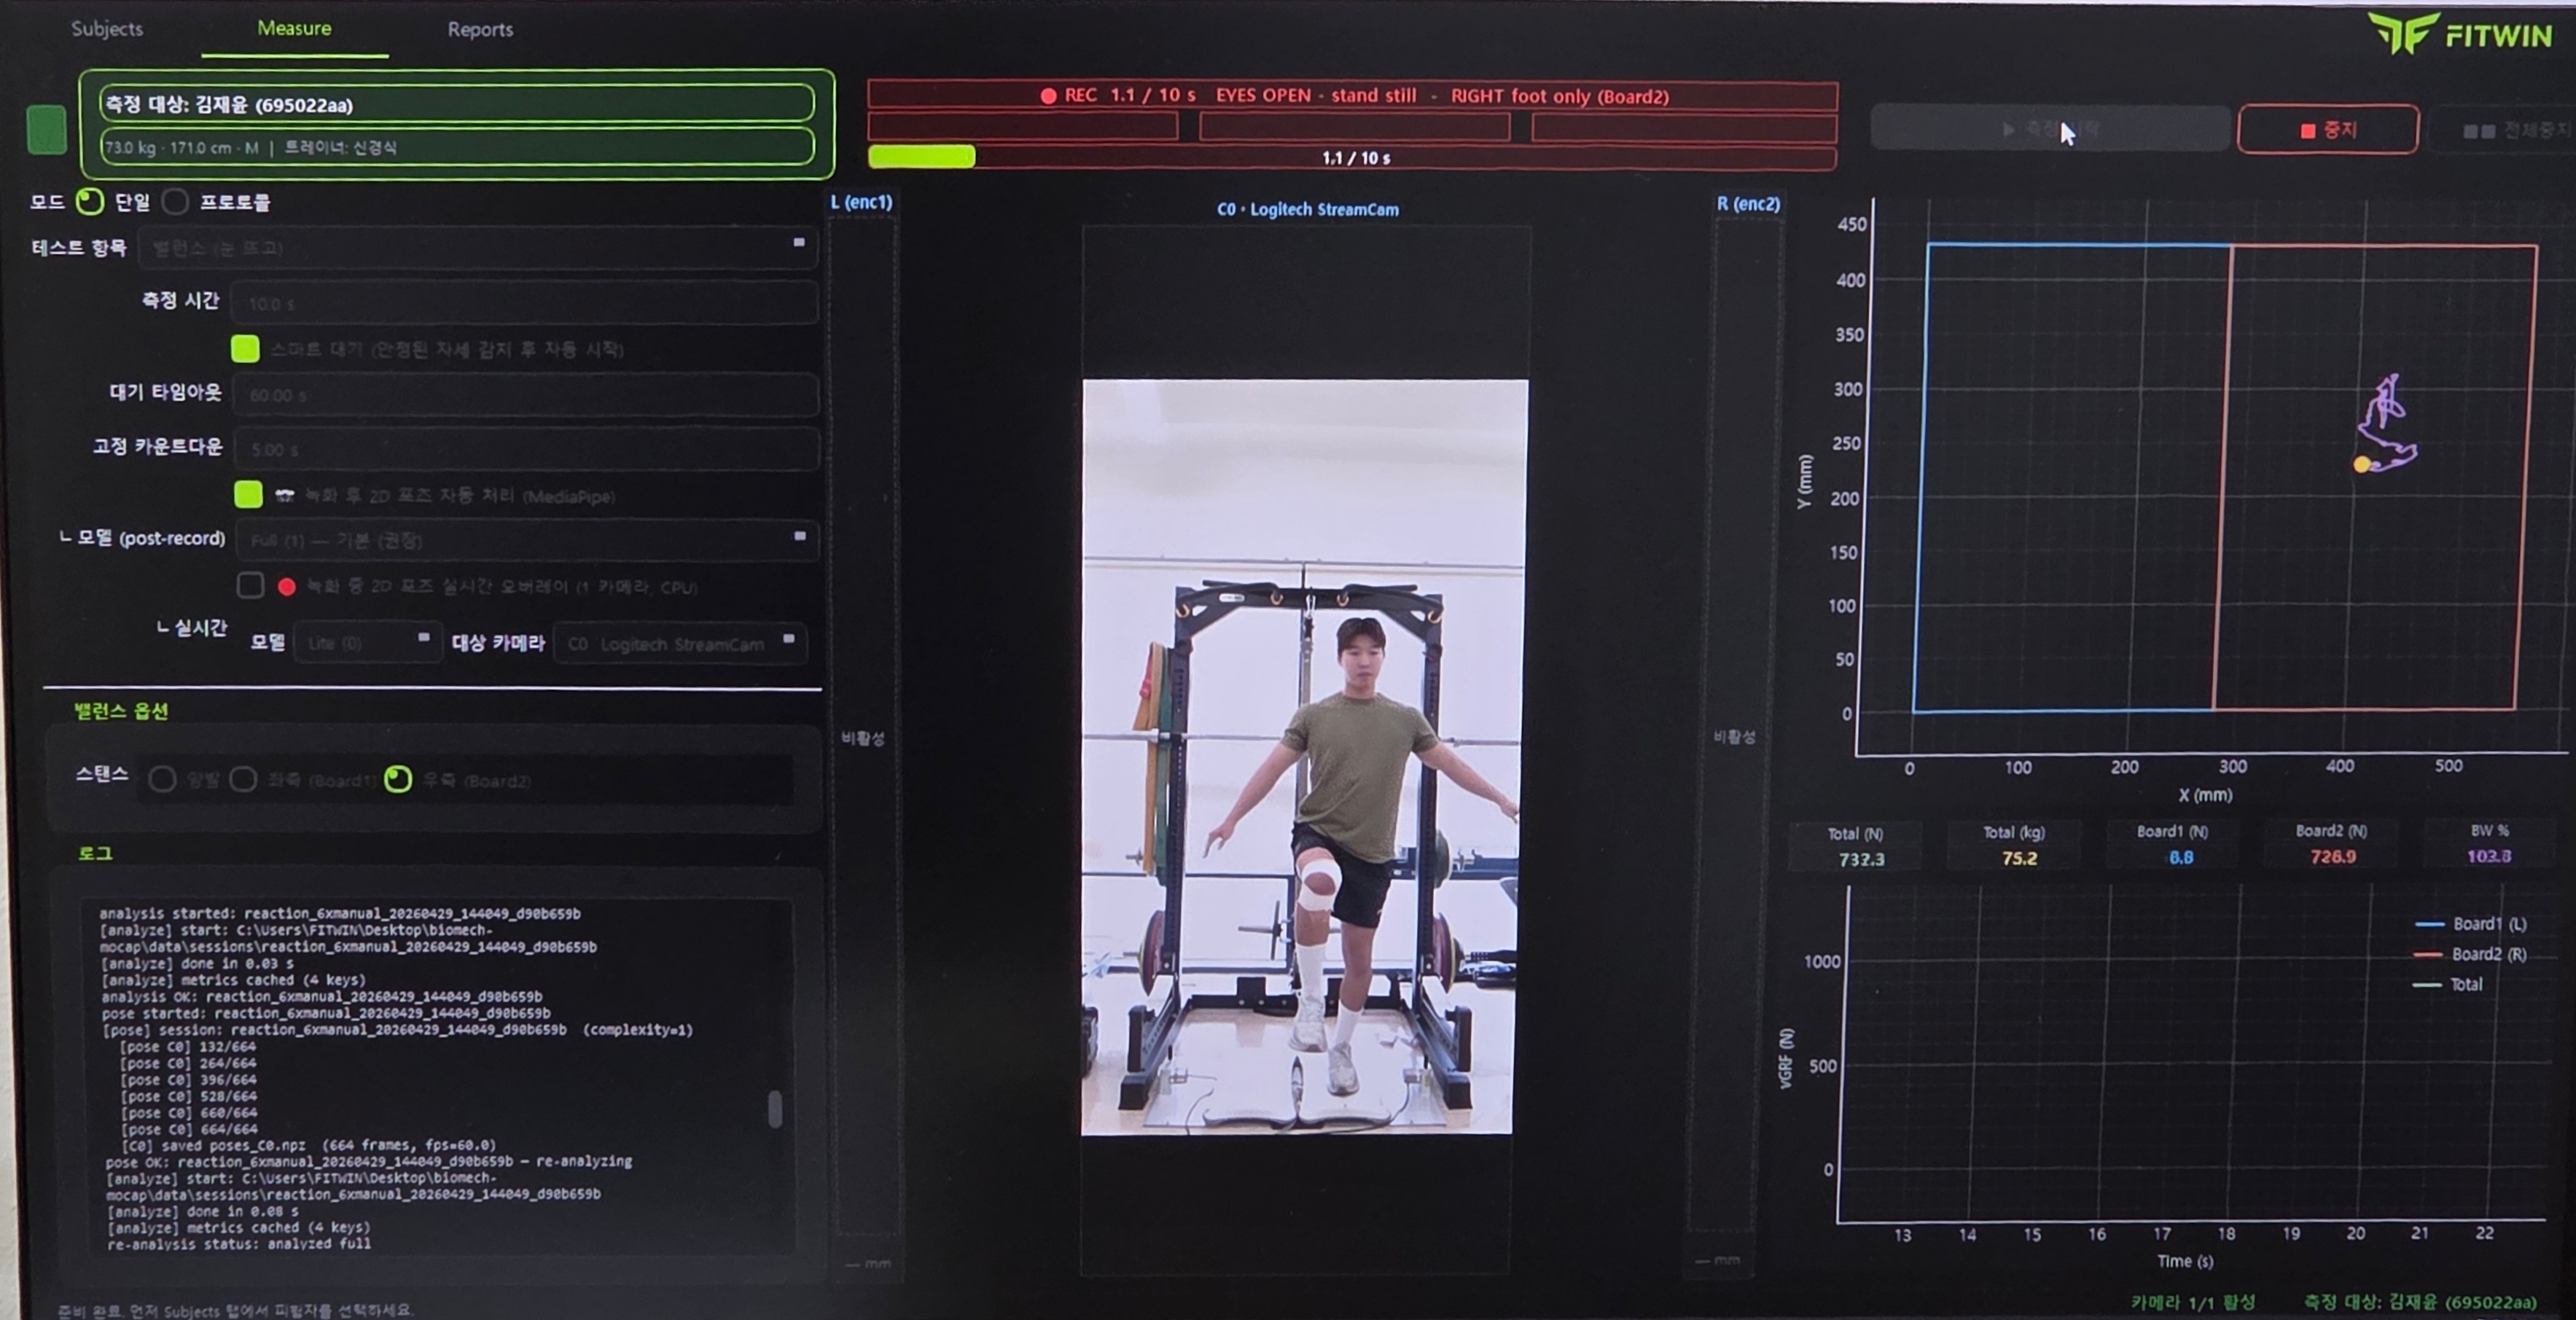Click the 측정 시간 field showing 10.0 s

click(x=524, y=303)
